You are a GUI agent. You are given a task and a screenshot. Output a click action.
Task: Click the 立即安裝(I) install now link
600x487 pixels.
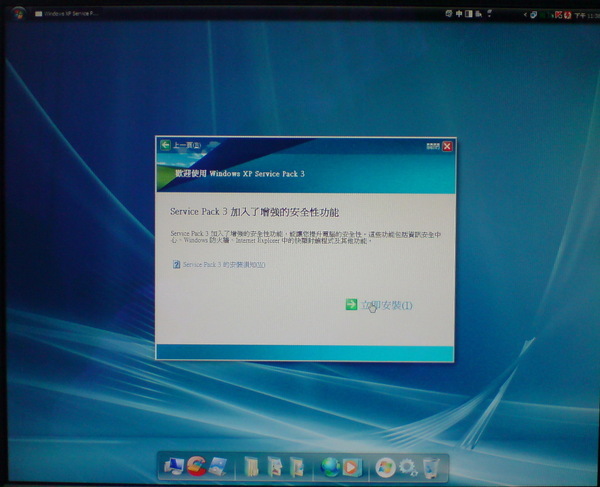[x=386, y=305]
